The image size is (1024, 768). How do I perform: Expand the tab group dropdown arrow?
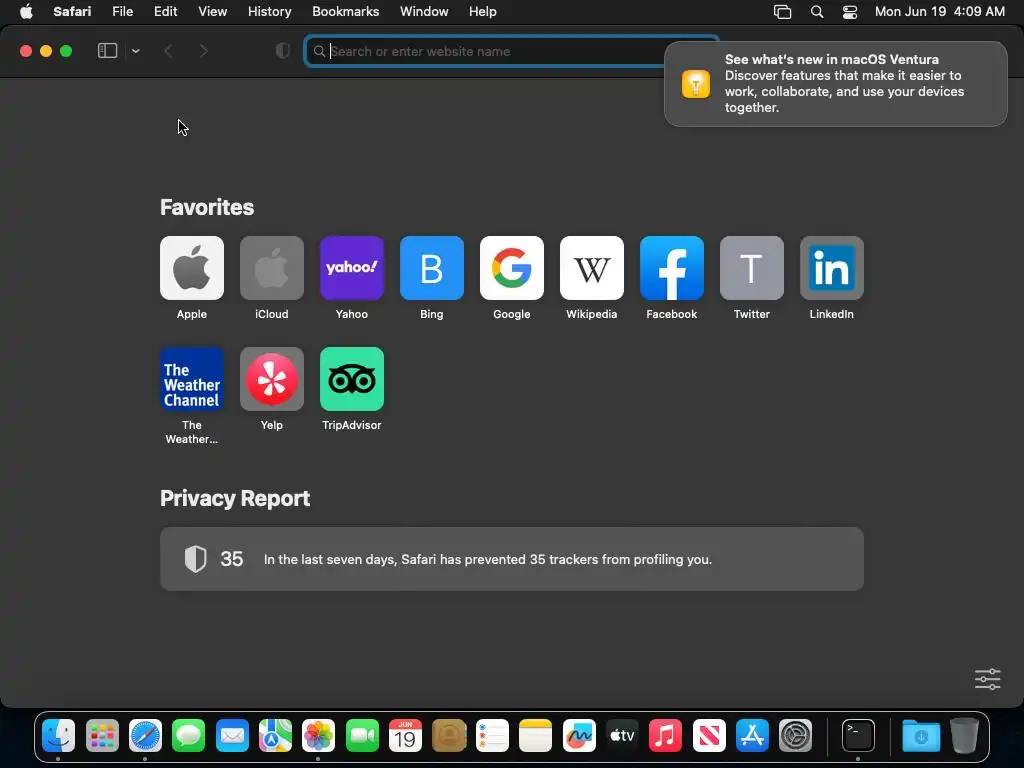click(135, 51)
